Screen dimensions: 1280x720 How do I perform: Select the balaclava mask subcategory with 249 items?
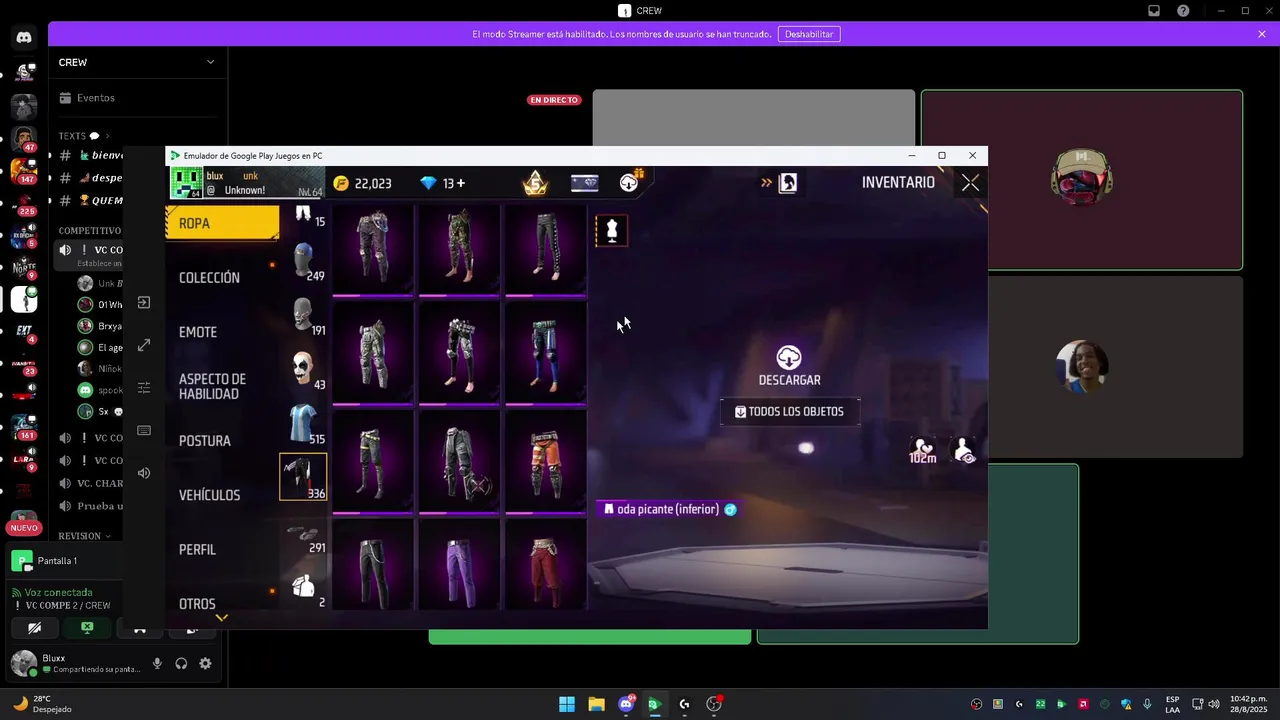303,263
